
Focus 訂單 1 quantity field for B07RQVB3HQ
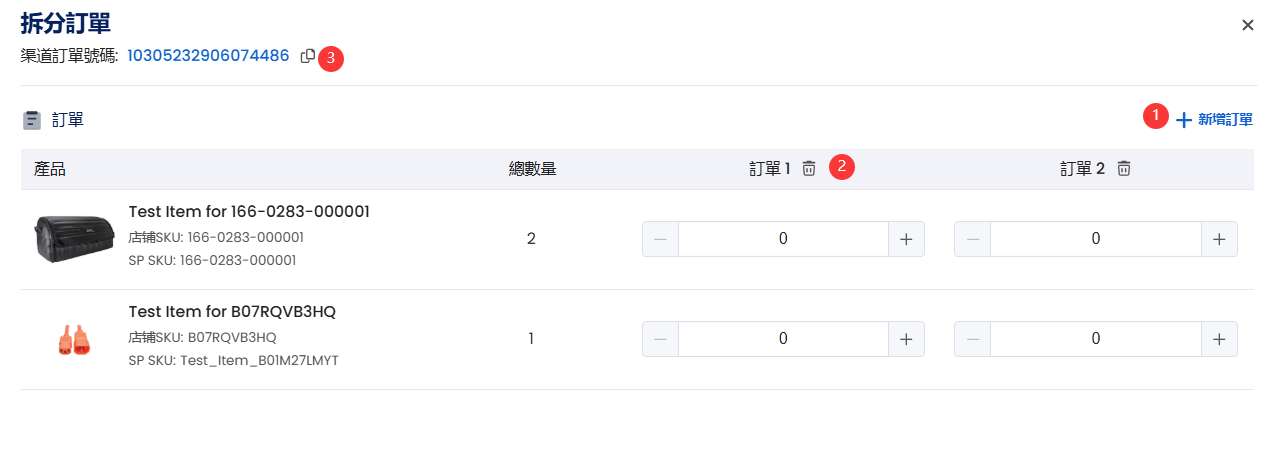pyautogui.click(x=783, y=339)
